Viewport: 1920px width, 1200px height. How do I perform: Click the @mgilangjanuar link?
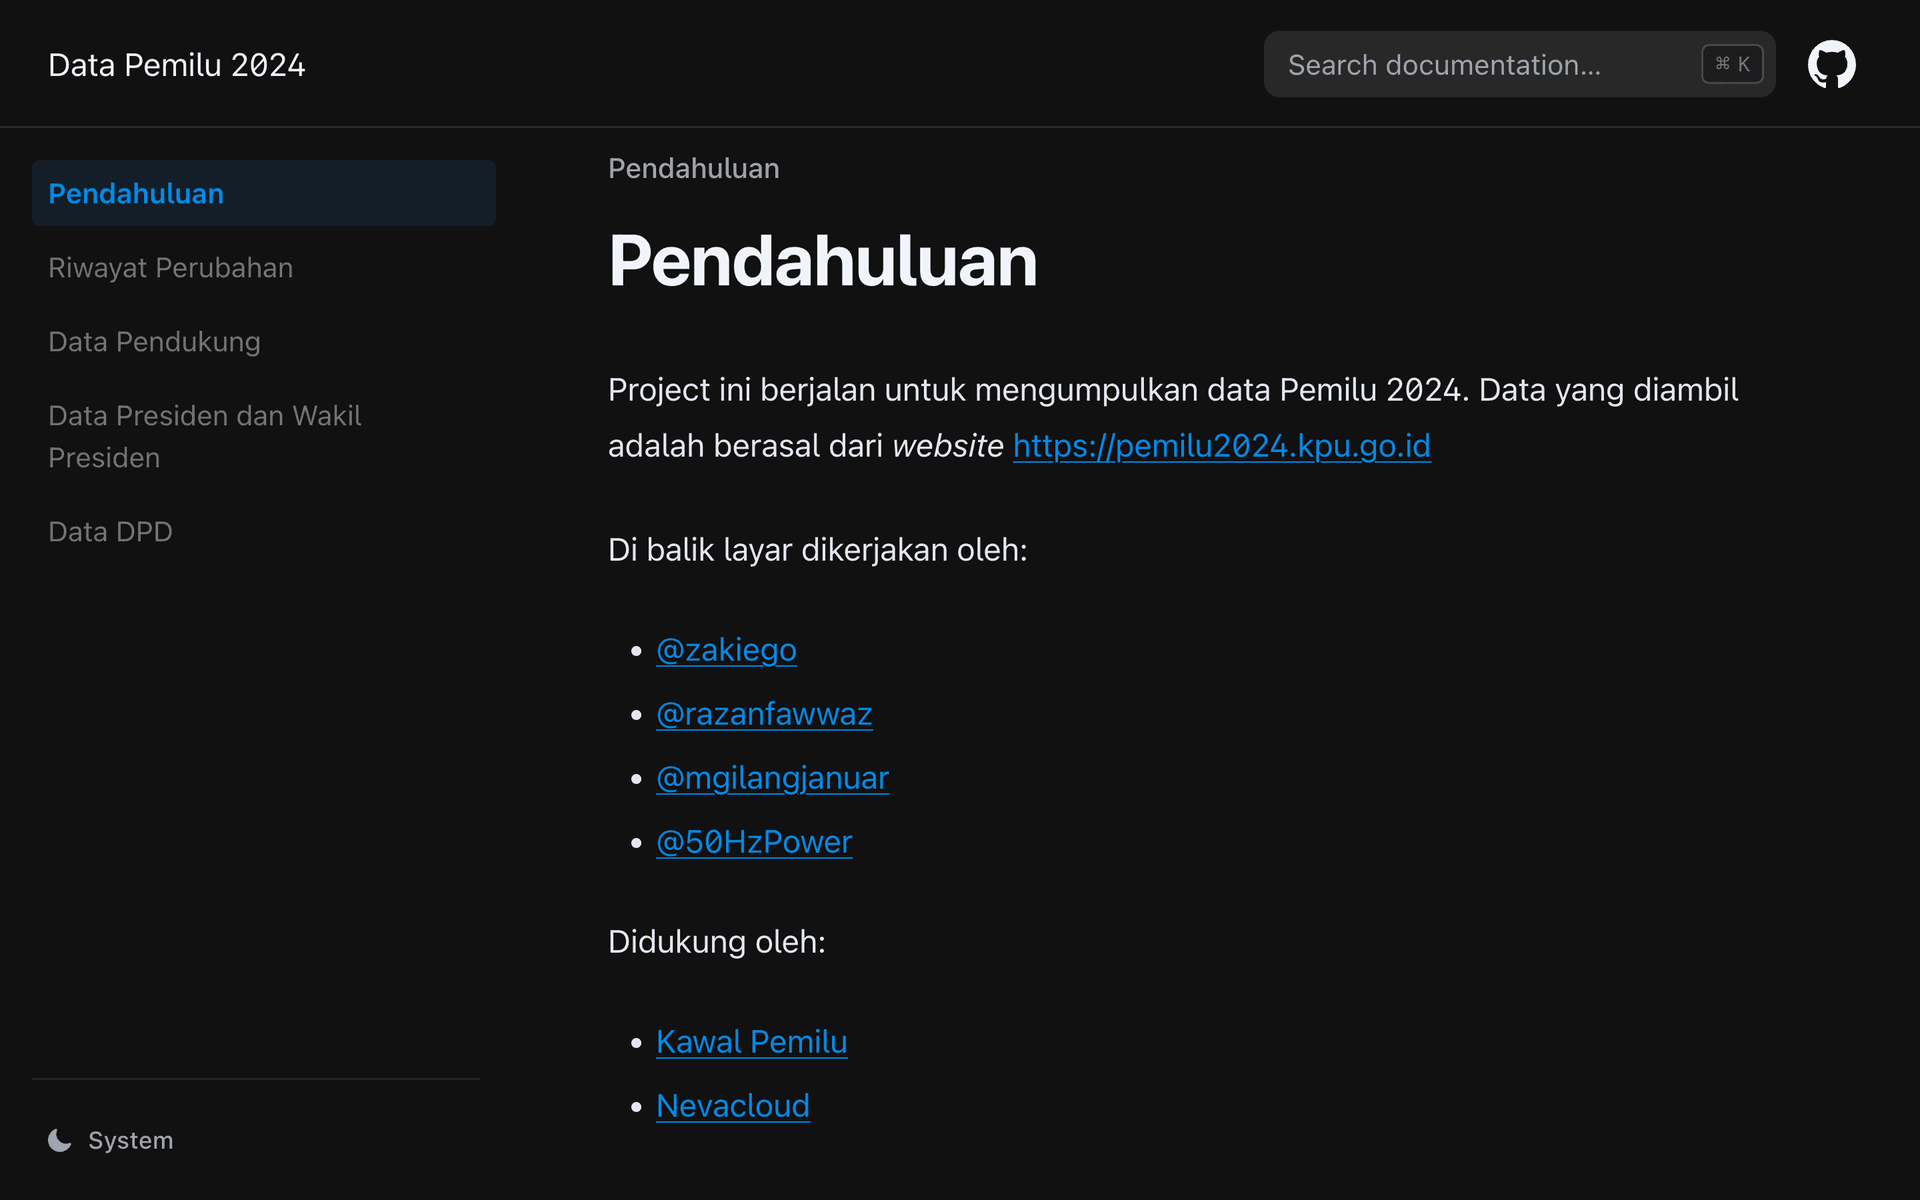pos(772,777)
